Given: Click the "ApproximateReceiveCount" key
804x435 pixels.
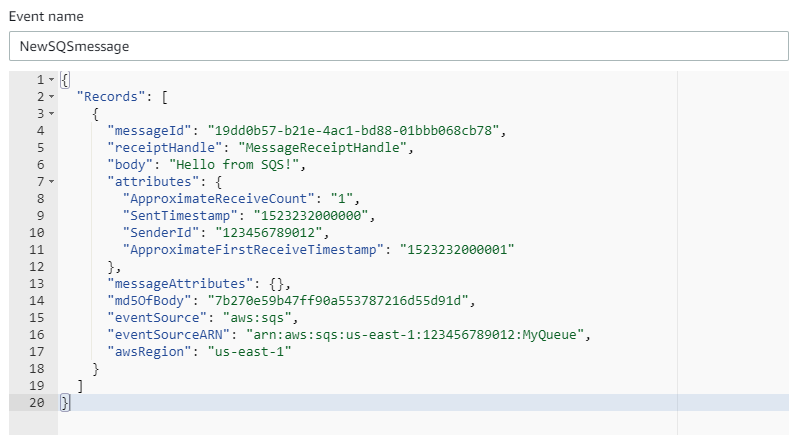Looking at the screenshot, I should (218, 199).
